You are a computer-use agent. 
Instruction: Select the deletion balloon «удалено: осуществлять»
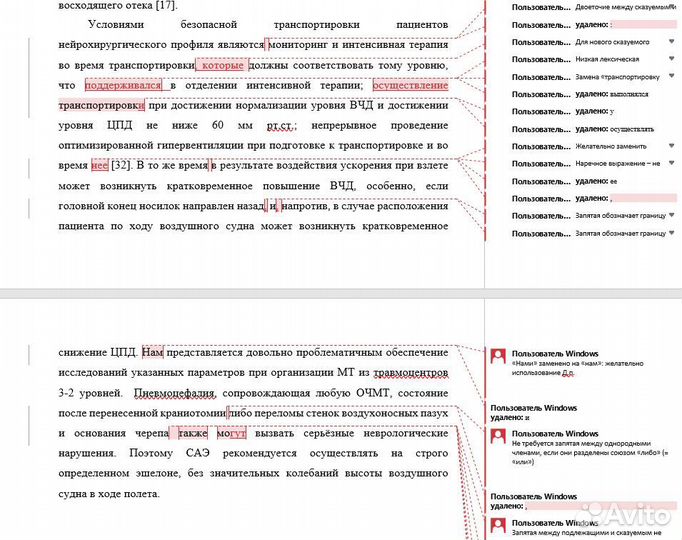[603, 128]
